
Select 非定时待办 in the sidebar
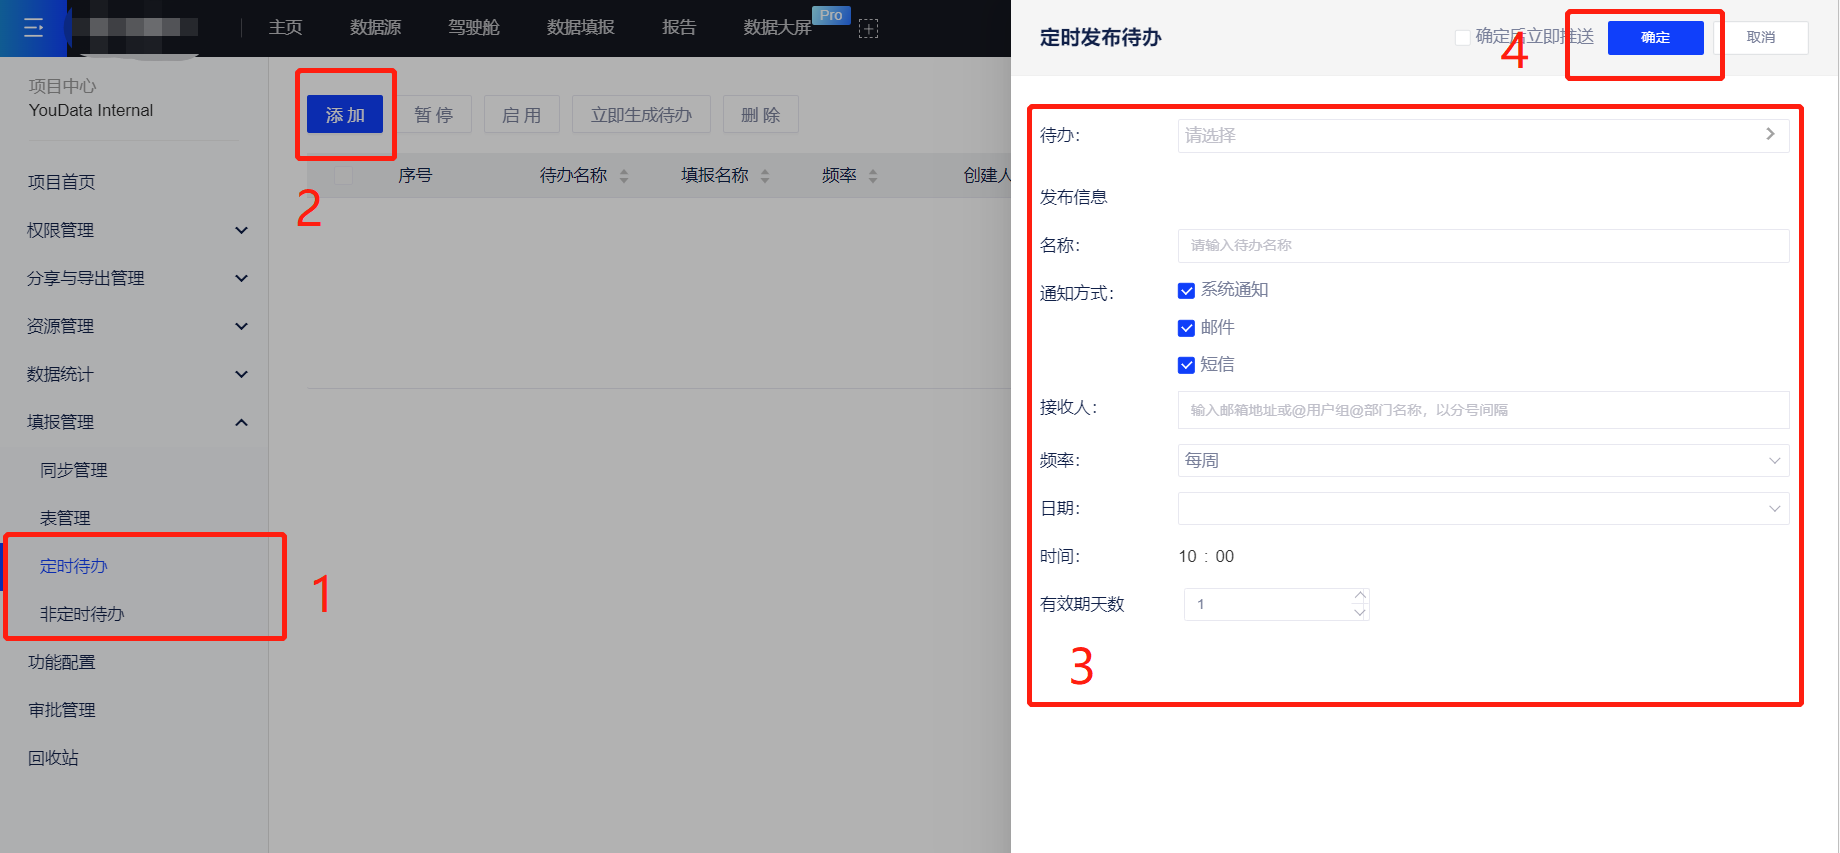click(x=82, y=614)
